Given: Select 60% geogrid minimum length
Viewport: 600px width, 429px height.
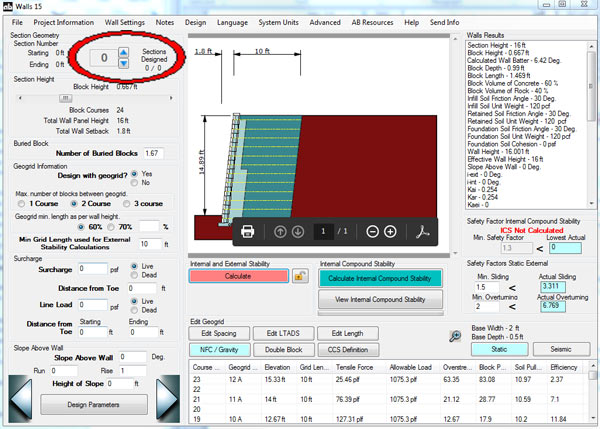Looking at the screenshot, I should click(x=81, y=227).
